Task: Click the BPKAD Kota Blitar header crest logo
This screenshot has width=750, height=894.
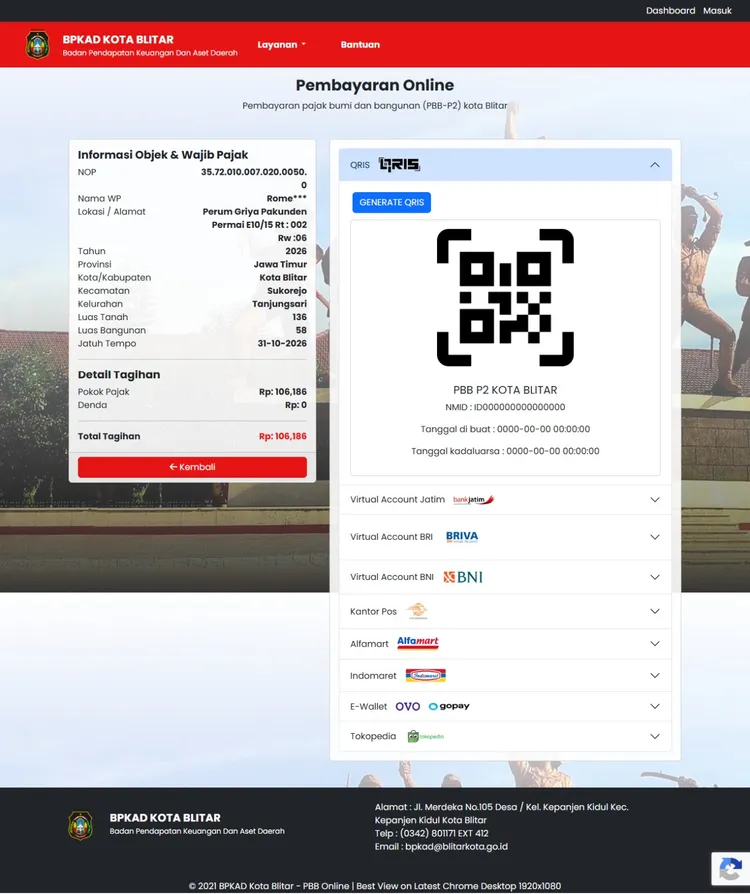Action: [38, 44]
